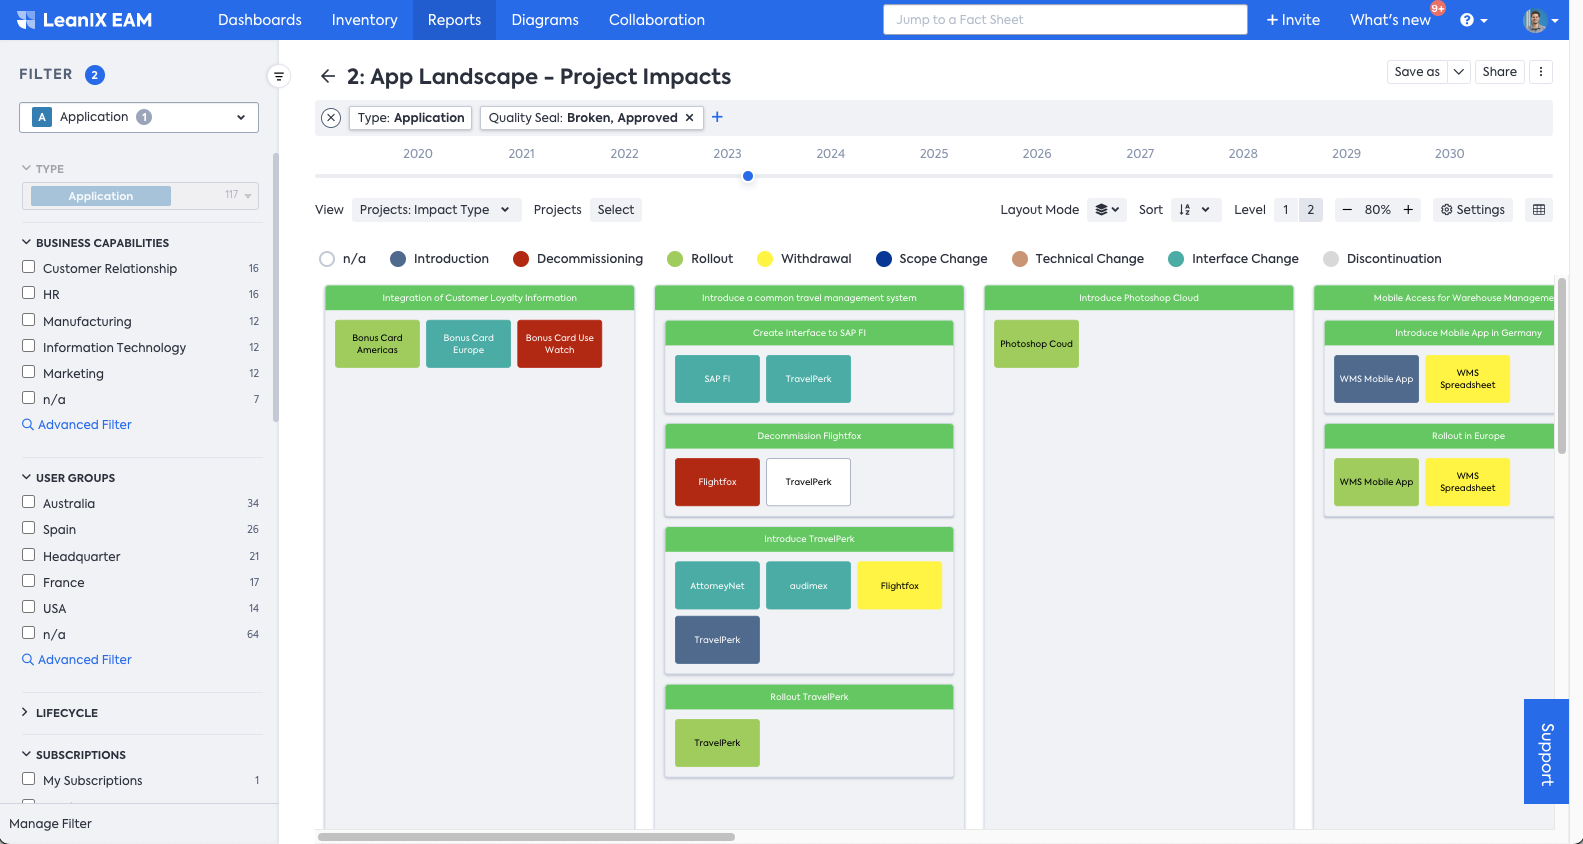The width and height of the screenshot is (1583, 844).
Task: Click the User Groups Advanced Filter link
Action: (x=77, y=660)
